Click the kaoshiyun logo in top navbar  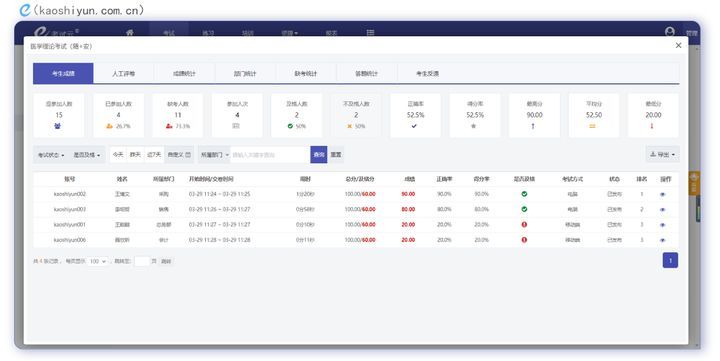tap(56, 32)
